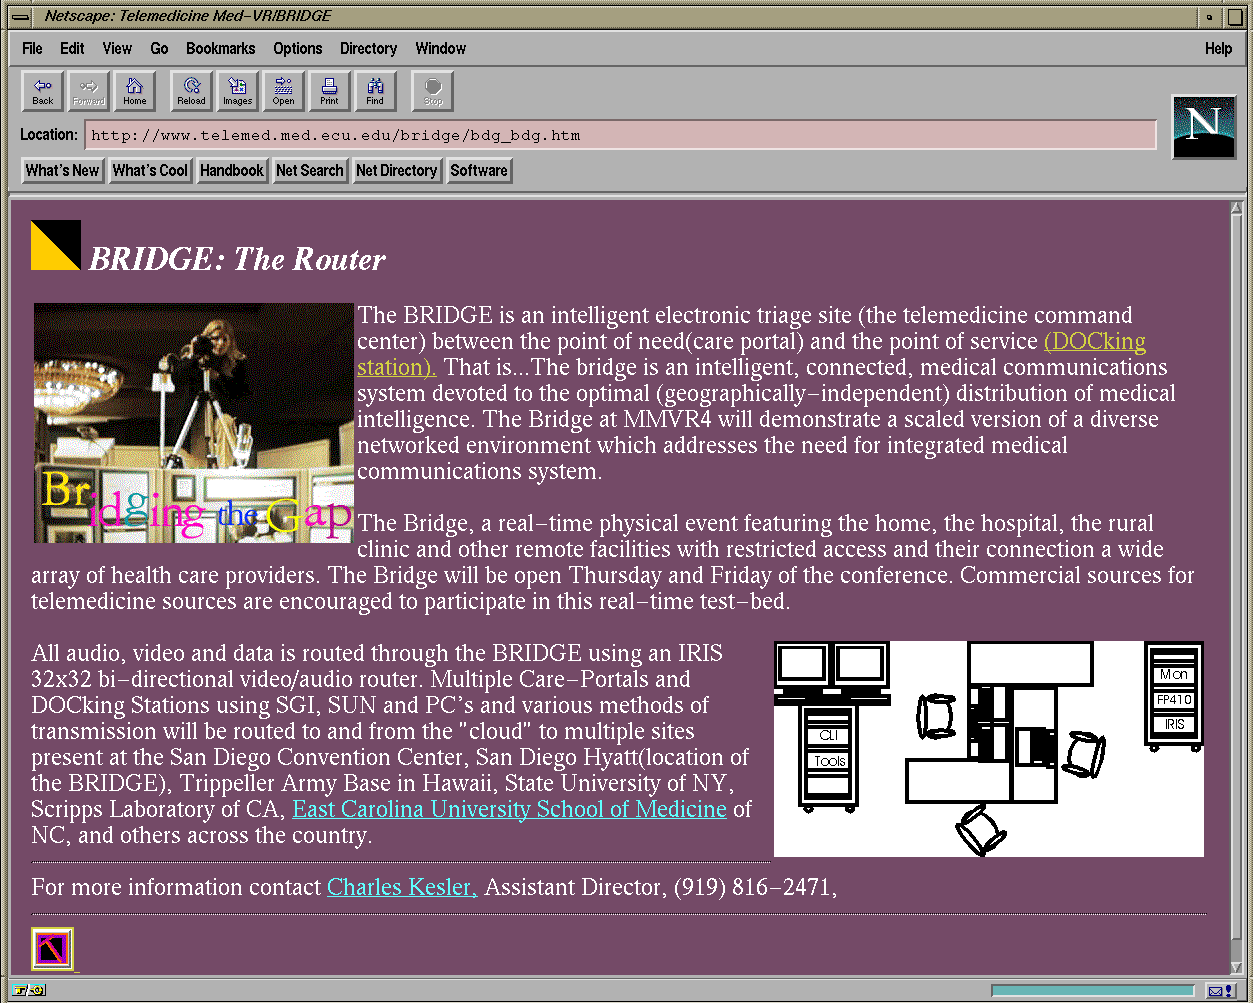This screenshot has width=1253, height=1003.
Task: Click the Bridging the Gap photo
Action: click(x=194, y=423)
